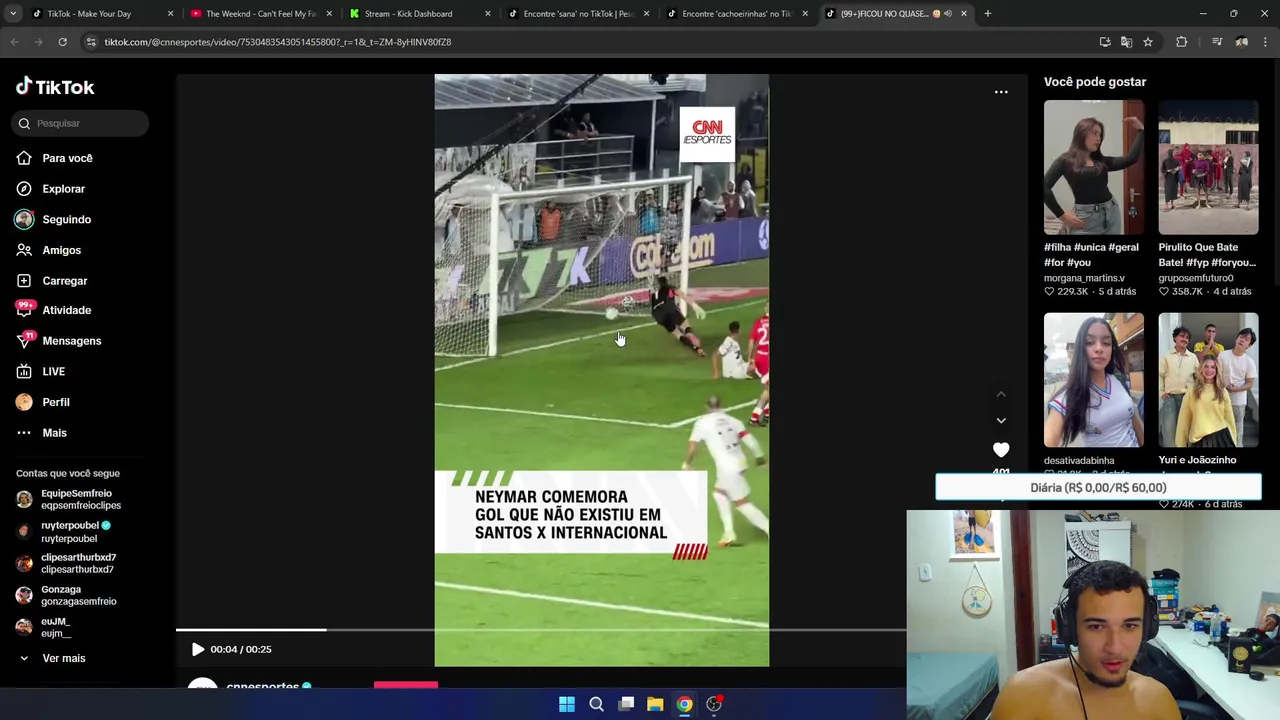Click the people icon beside Amigos
The height and width of the screenshot is (720, 1280).
(x=24, y=250)
